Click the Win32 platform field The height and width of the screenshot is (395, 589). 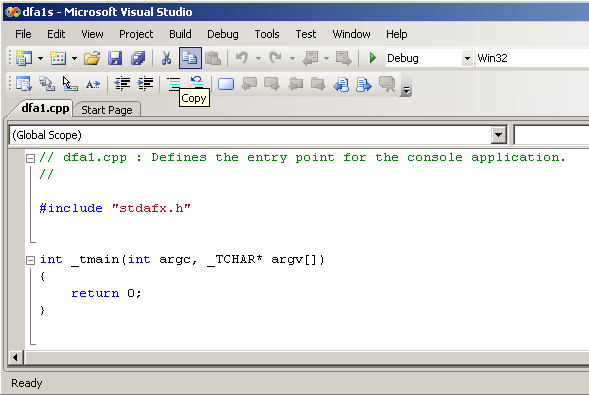tap(532, 58)
